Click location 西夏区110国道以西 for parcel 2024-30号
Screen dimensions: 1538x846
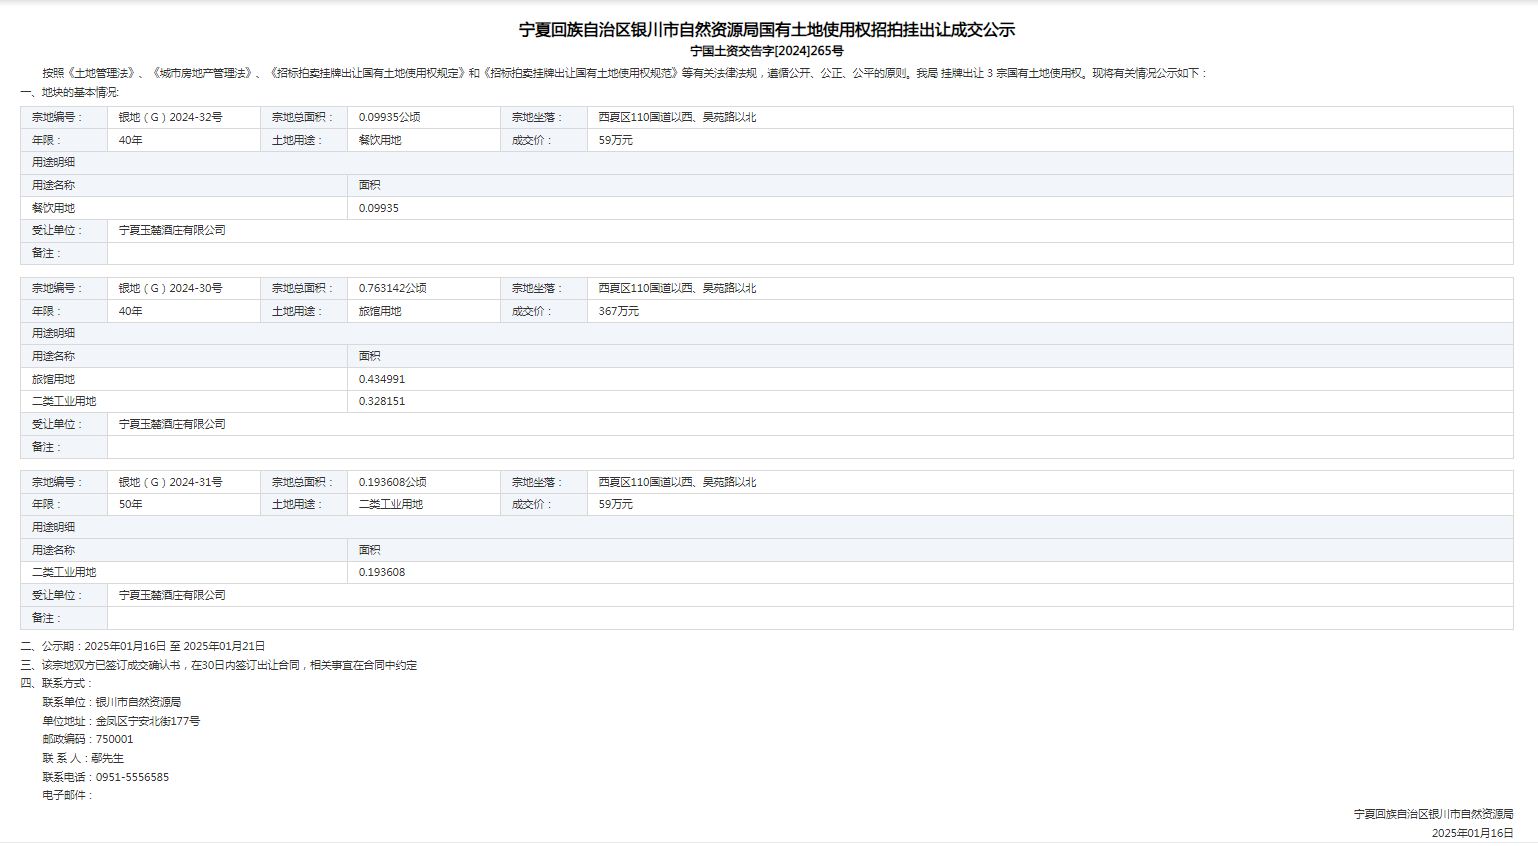678,288
